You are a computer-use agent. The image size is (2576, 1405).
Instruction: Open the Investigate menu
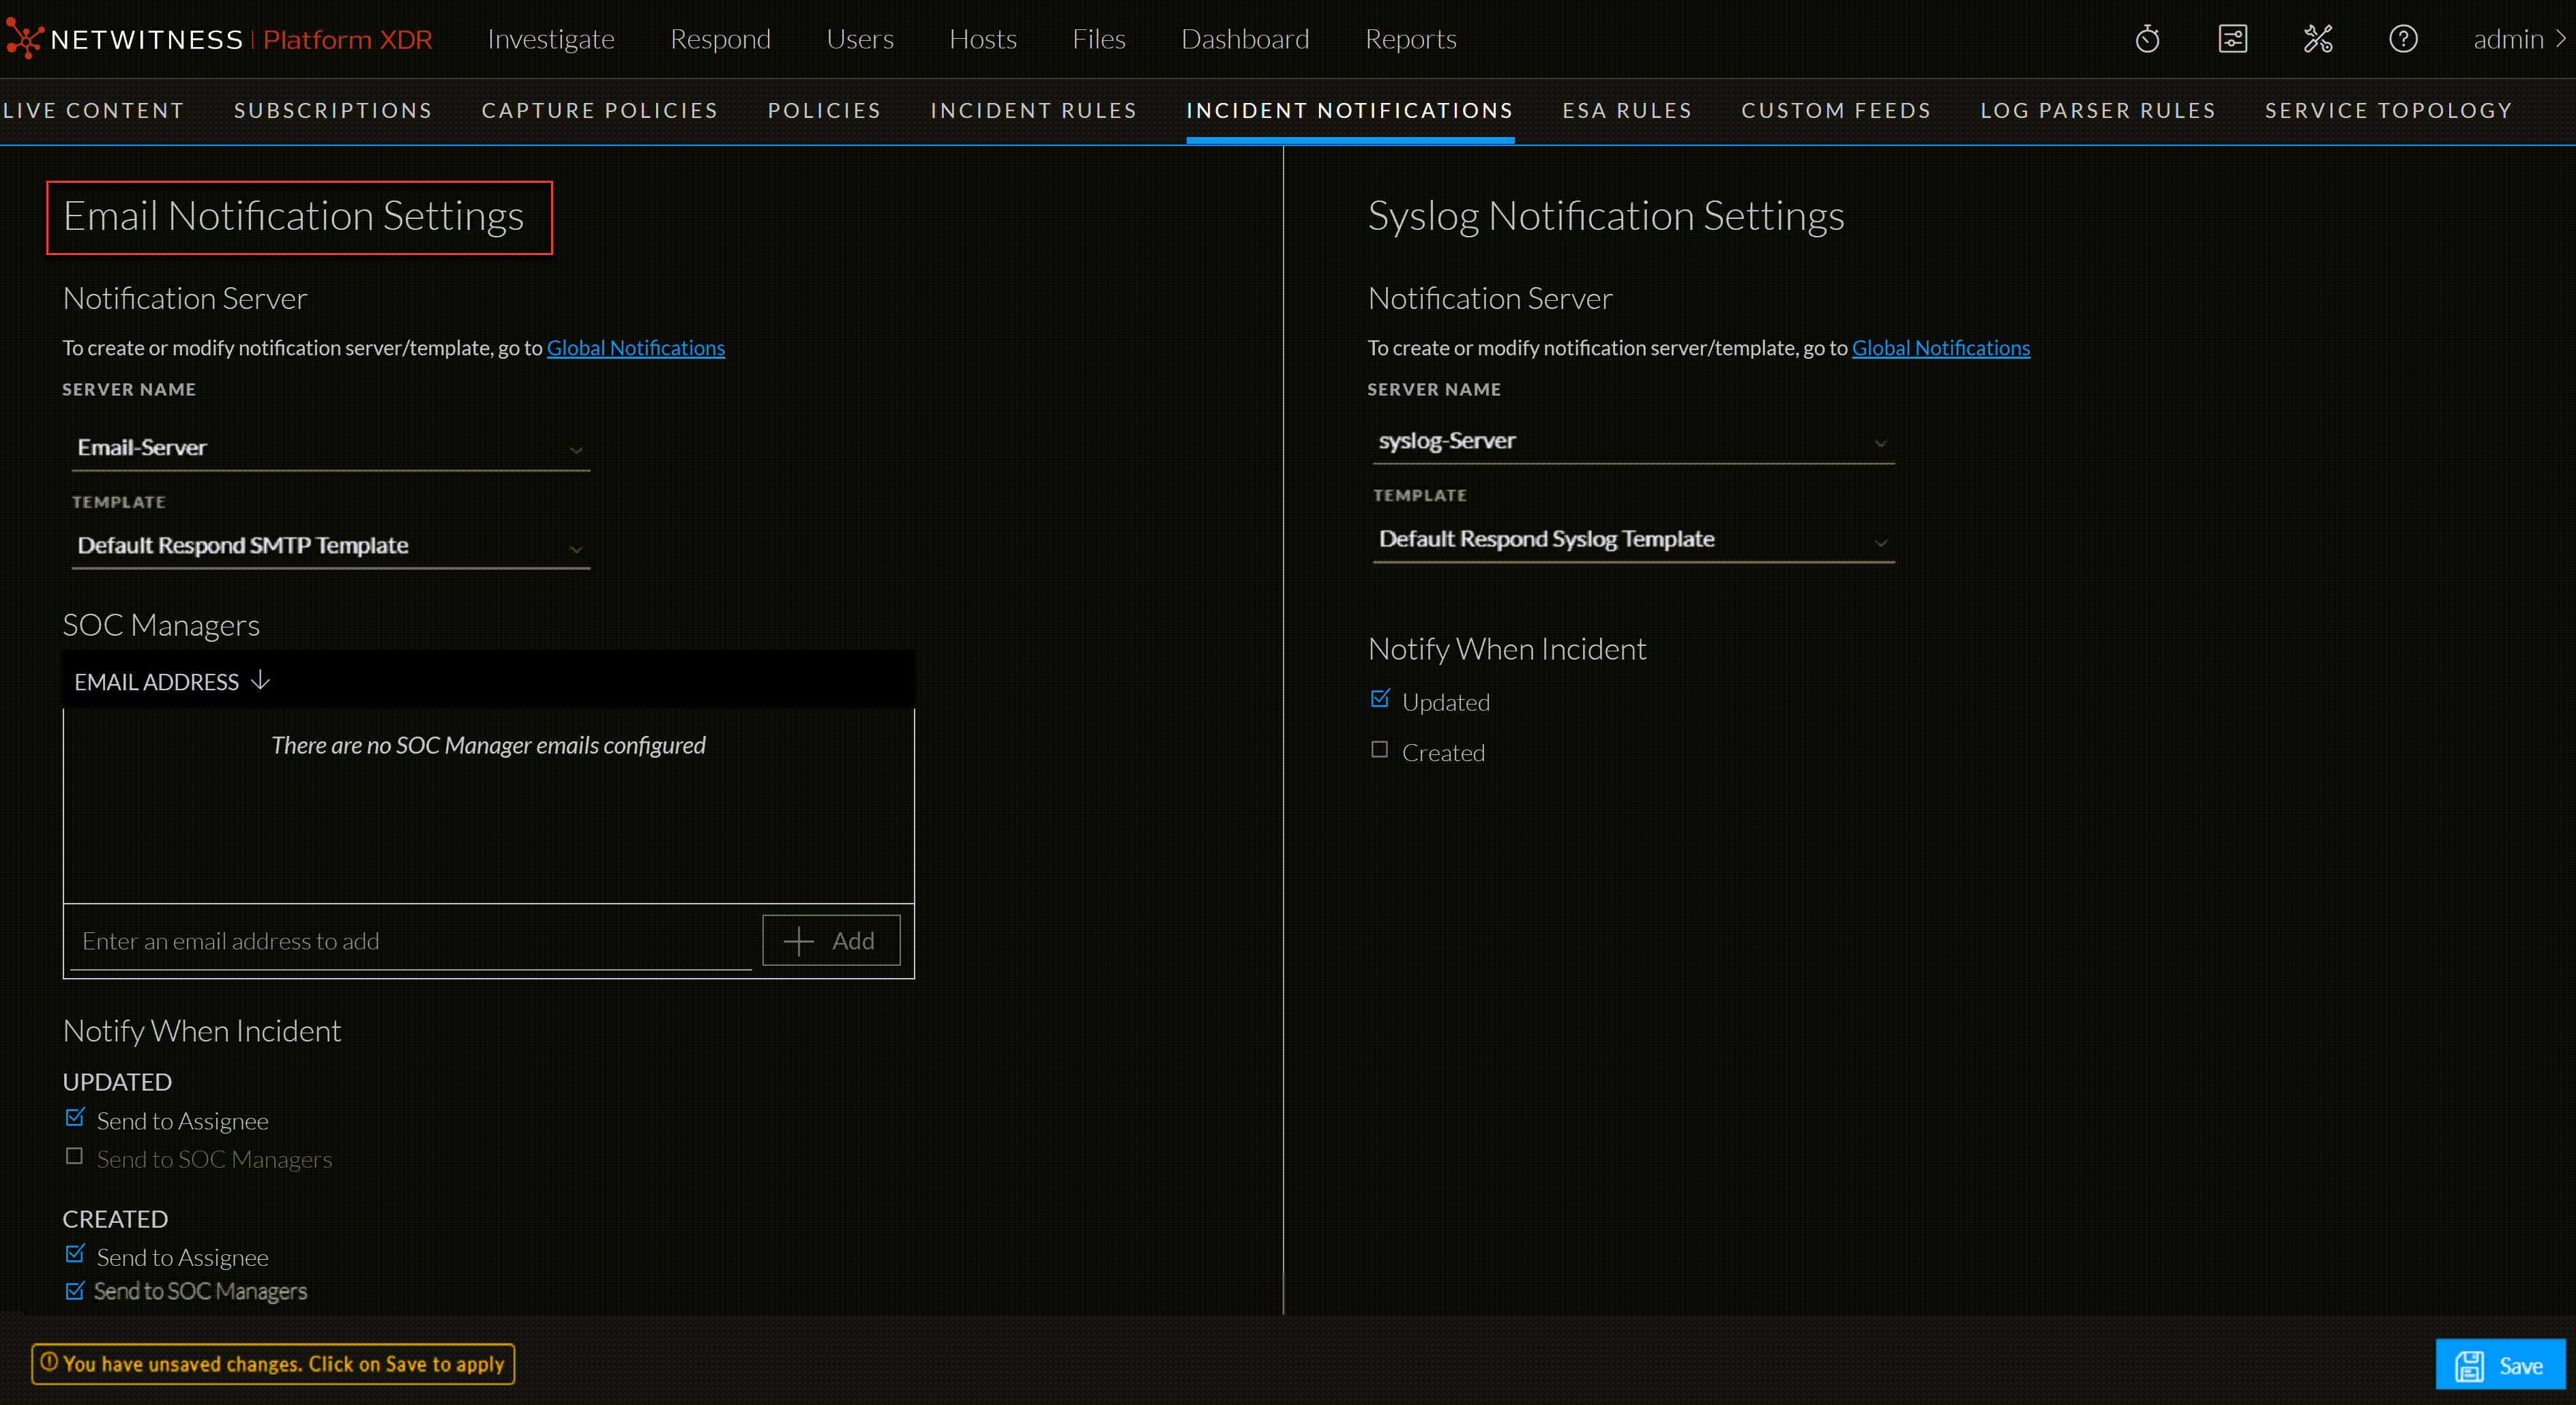(550, 39)
